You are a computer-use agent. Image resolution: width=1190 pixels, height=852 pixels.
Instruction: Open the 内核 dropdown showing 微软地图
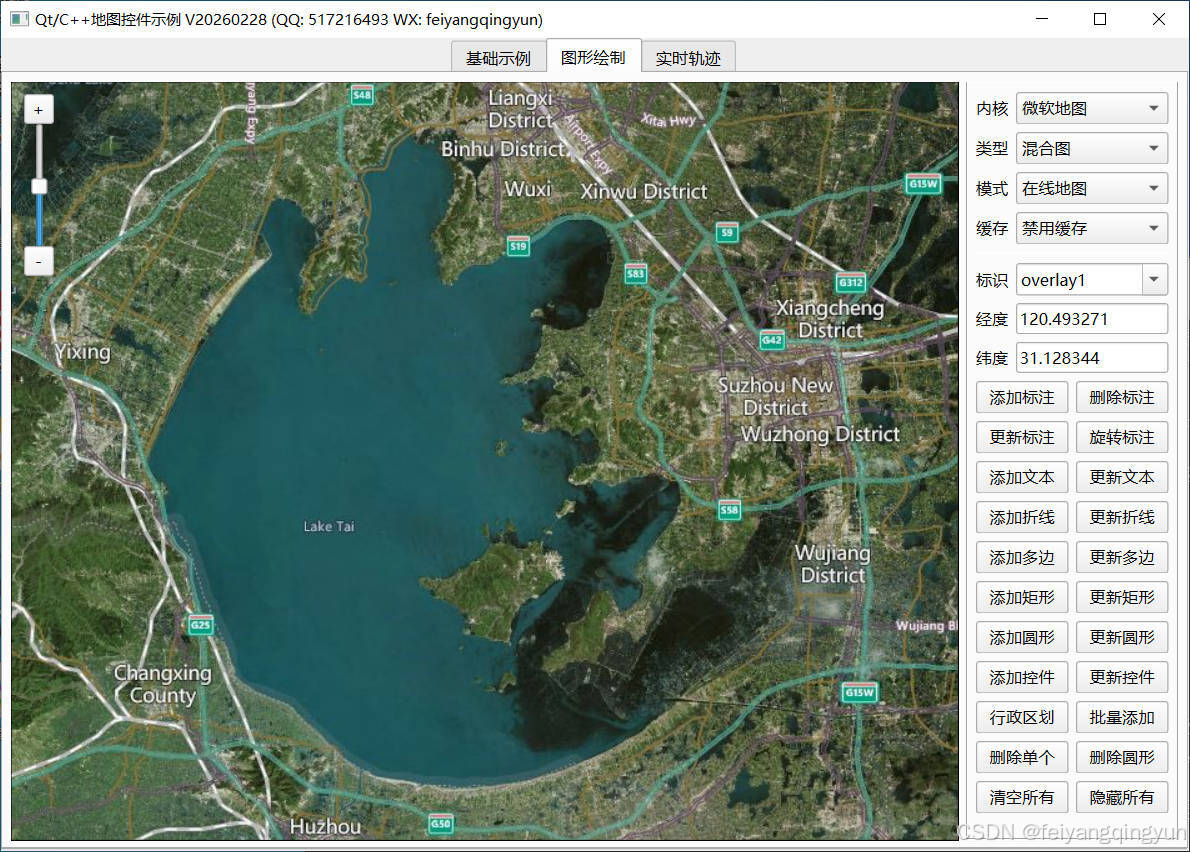tap(1091, 108)
